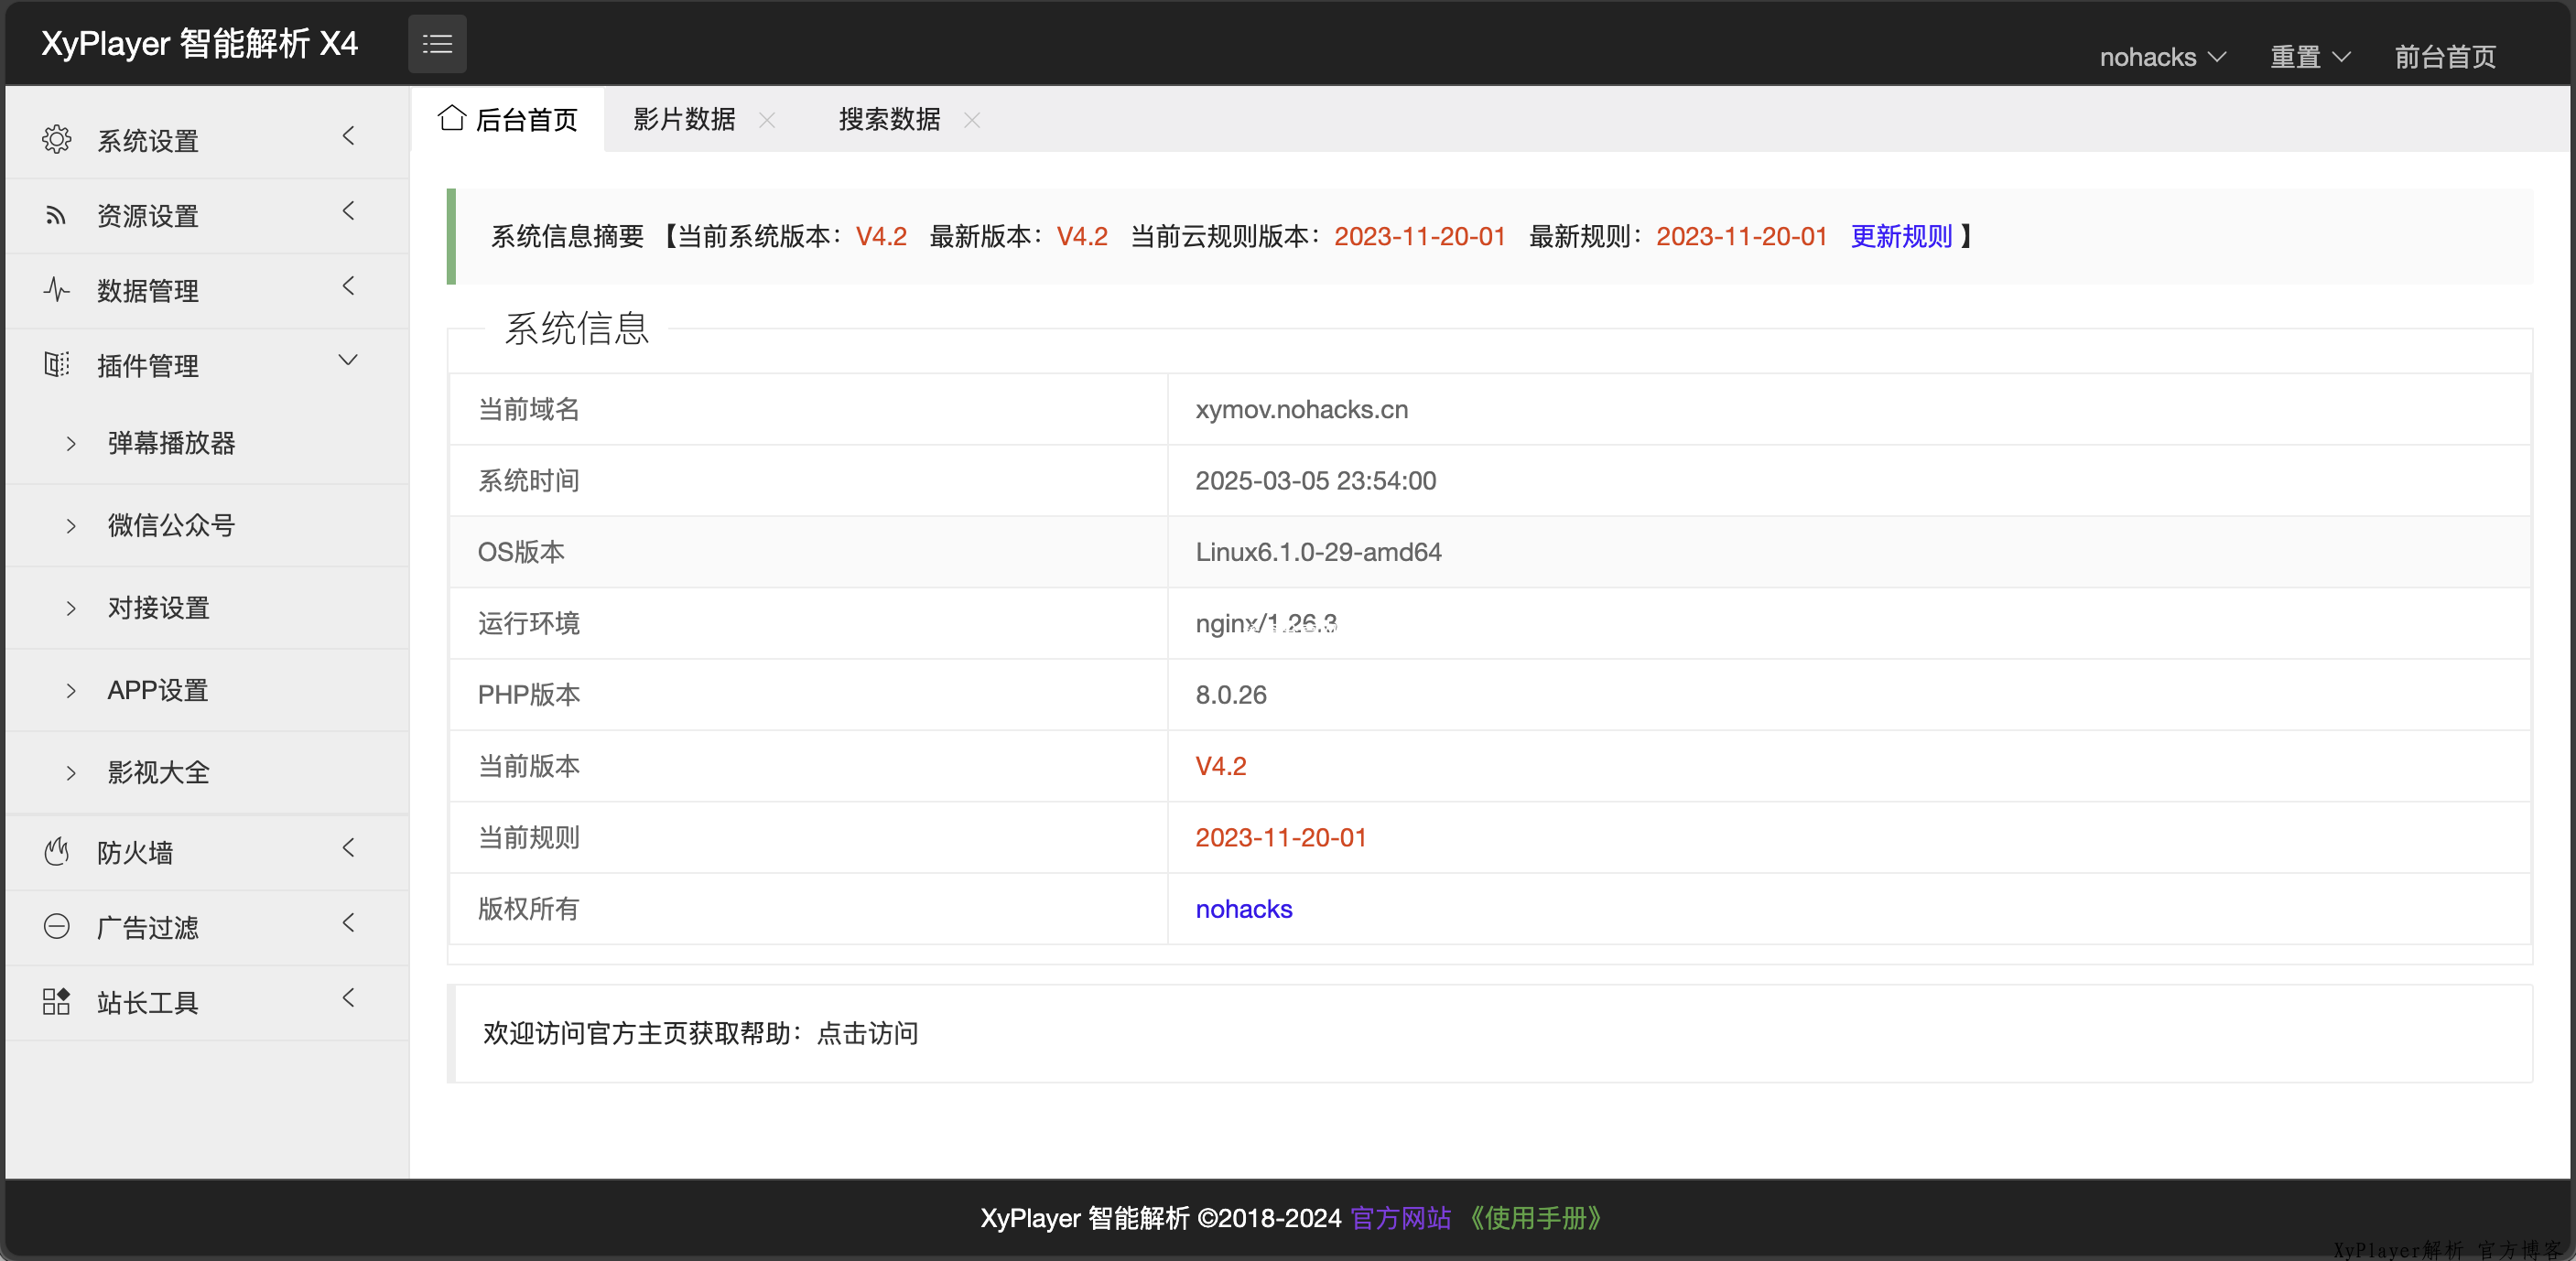
Task: Expand the 防火墙 menu arrow
Action: (x=348, y=848)
